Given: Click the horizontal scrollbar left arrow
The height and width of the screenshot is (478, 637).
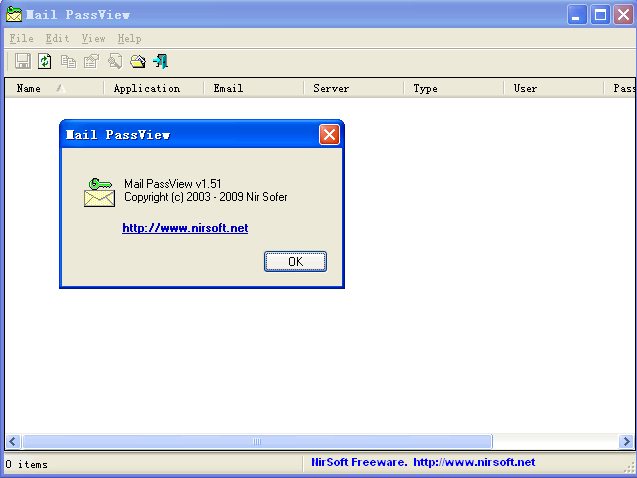Looking at the screenshot, I should 13,441.
